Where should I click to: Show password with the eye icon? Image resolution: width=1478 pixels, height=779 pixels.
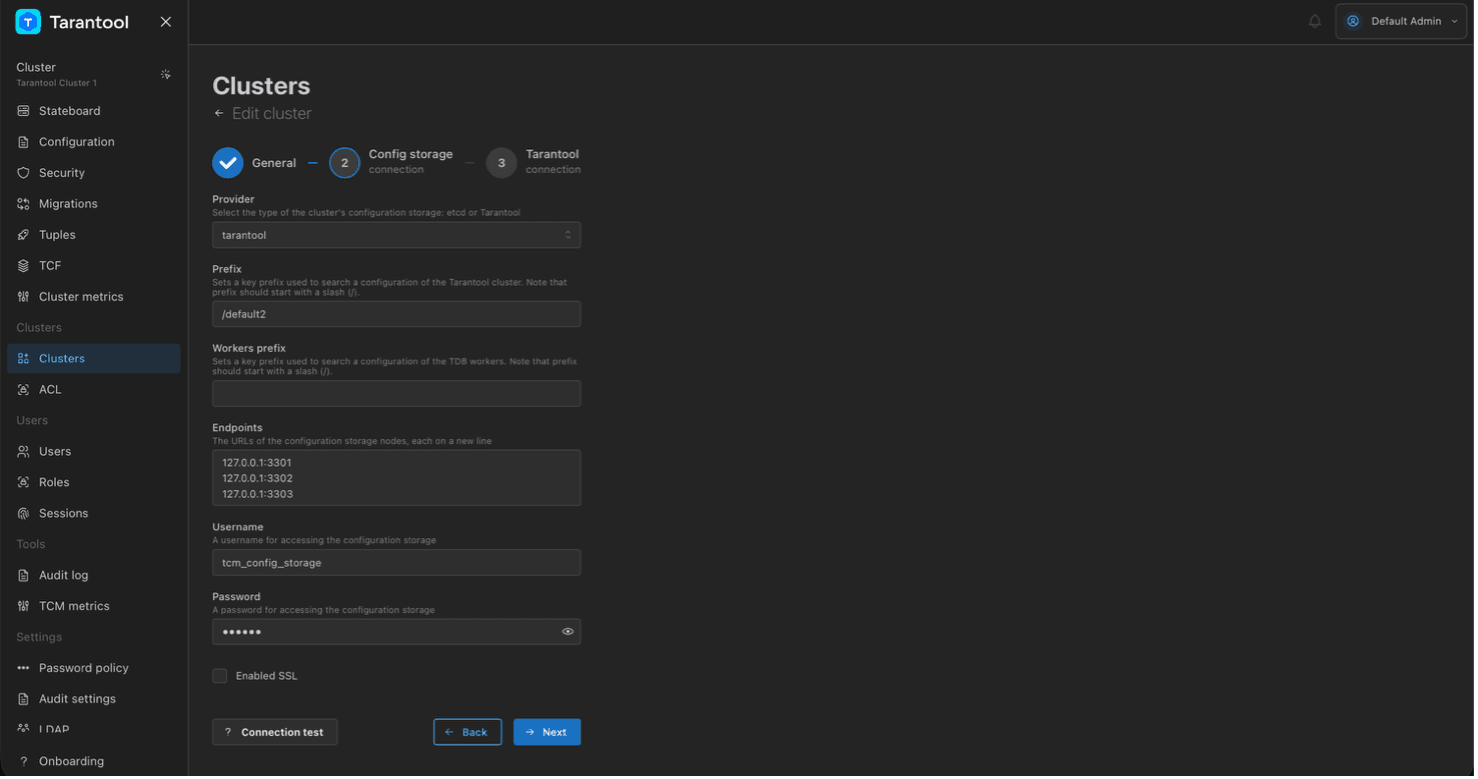[568, 632]
